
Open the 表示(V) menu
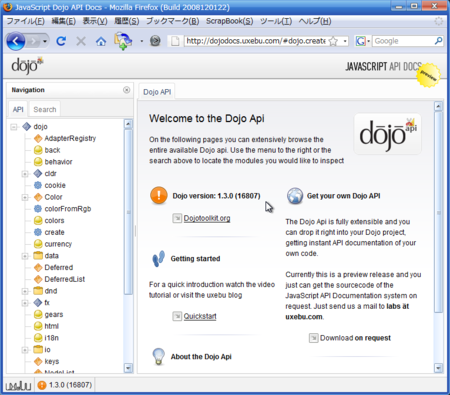(95, 21)
